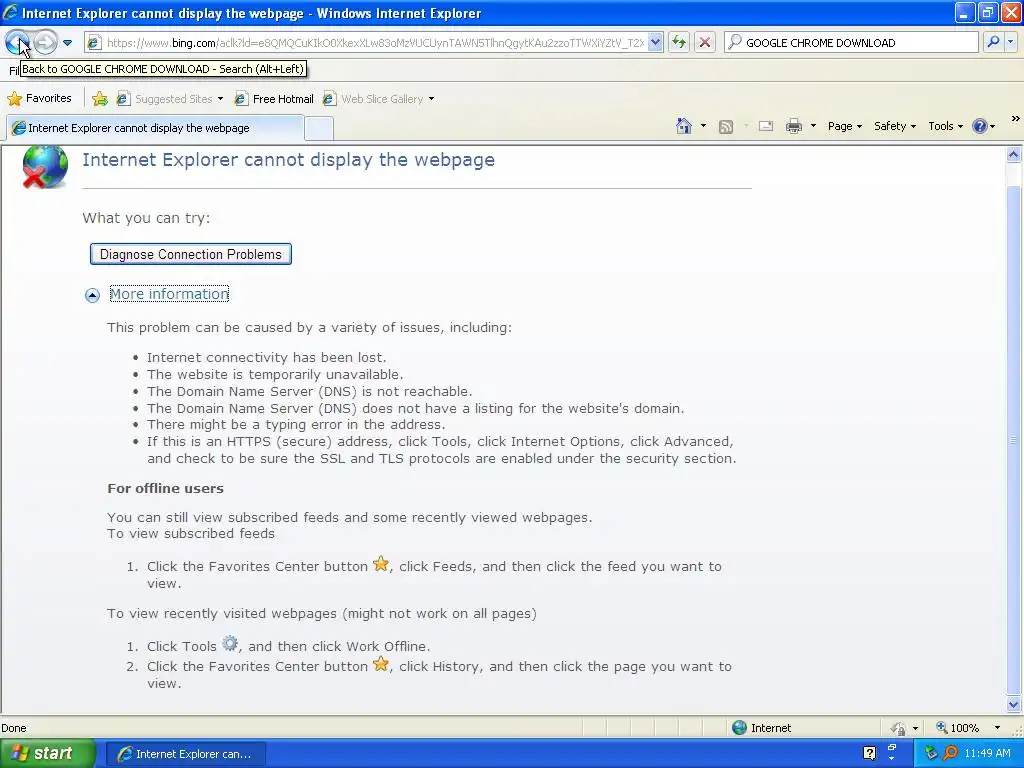1024x768 pixels.
Task: Expand the zoom level dropdown arrow
Action: pyautogui.click(x=997, y=728)
